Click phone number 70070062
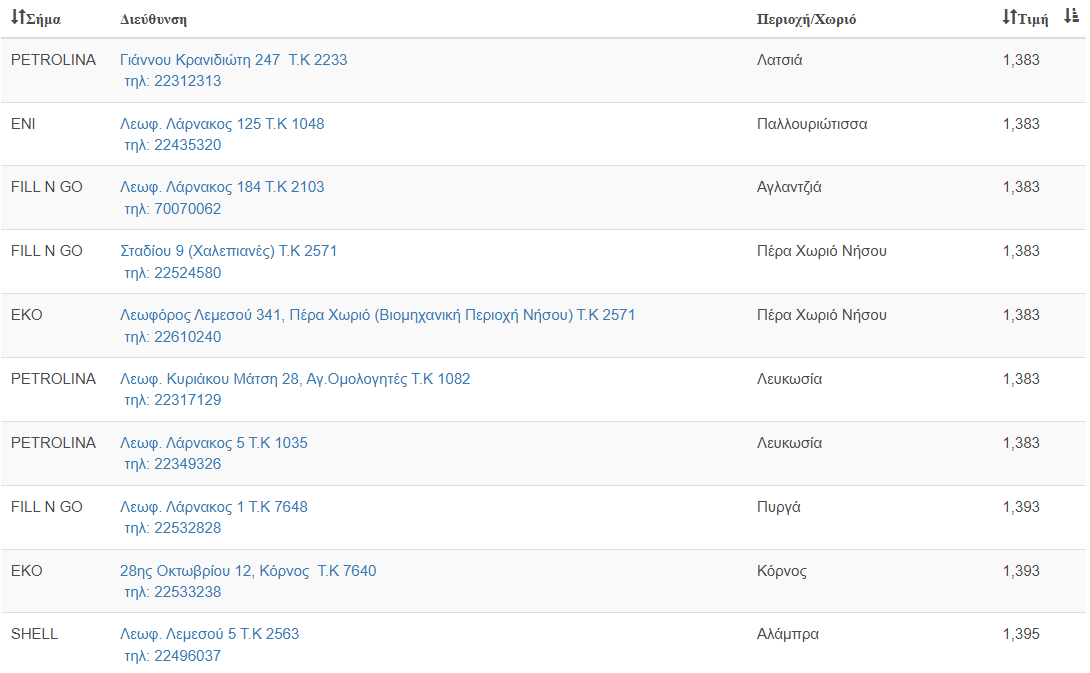Image resolution: width=1090 pixels, height=673 pixels. point(187,209)
